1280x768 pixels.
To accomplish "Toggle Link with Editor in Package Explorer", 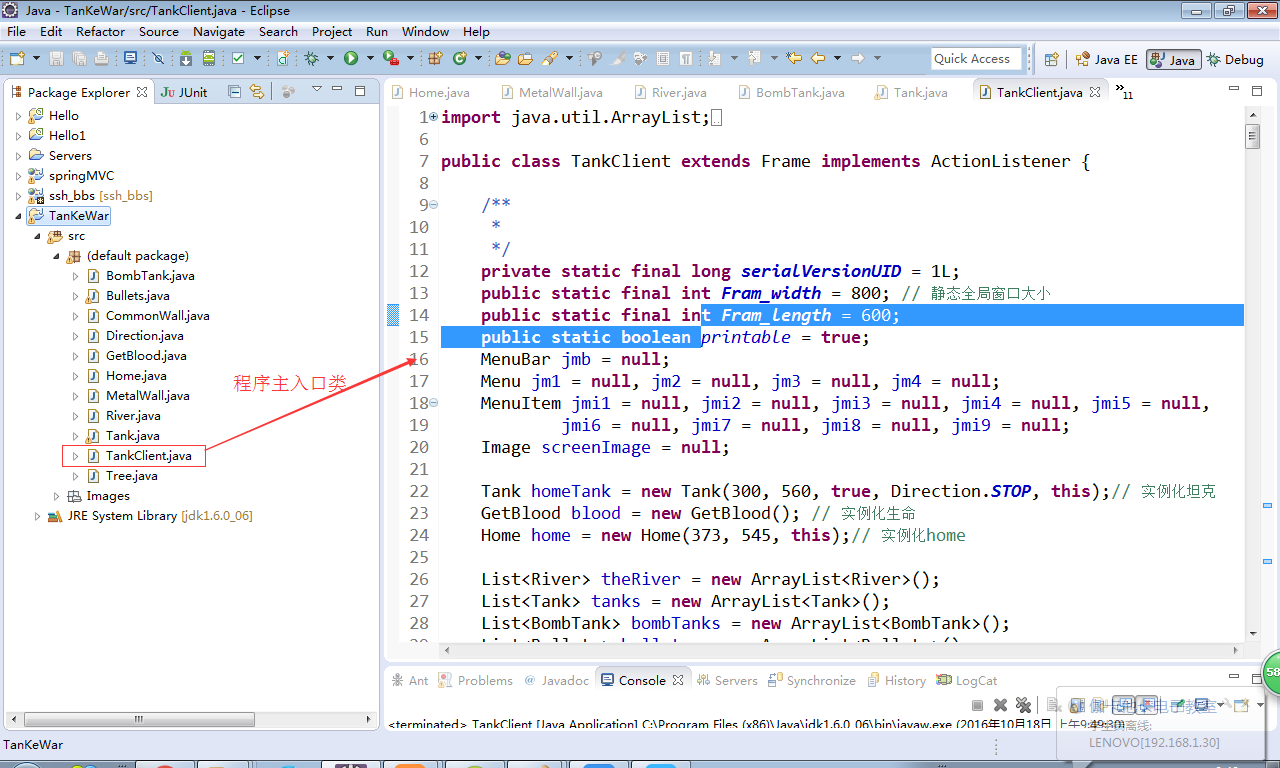I will 257,92.
